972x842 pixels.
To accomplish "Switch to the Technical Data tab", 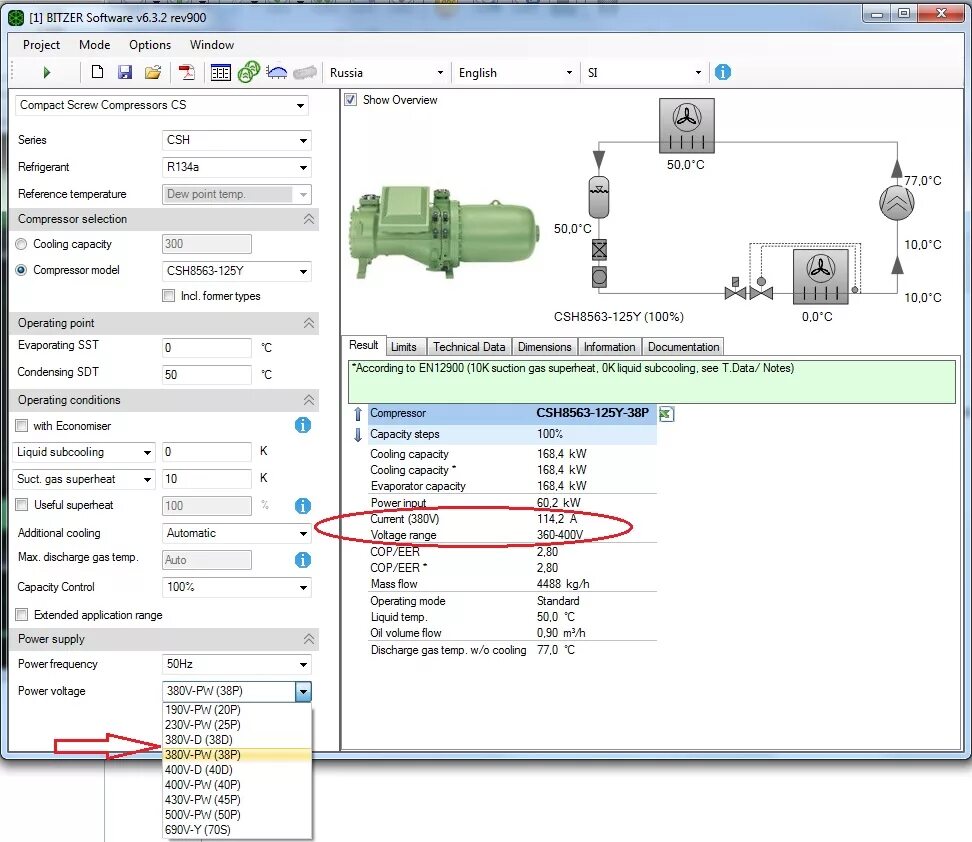I will coord(469,346).
